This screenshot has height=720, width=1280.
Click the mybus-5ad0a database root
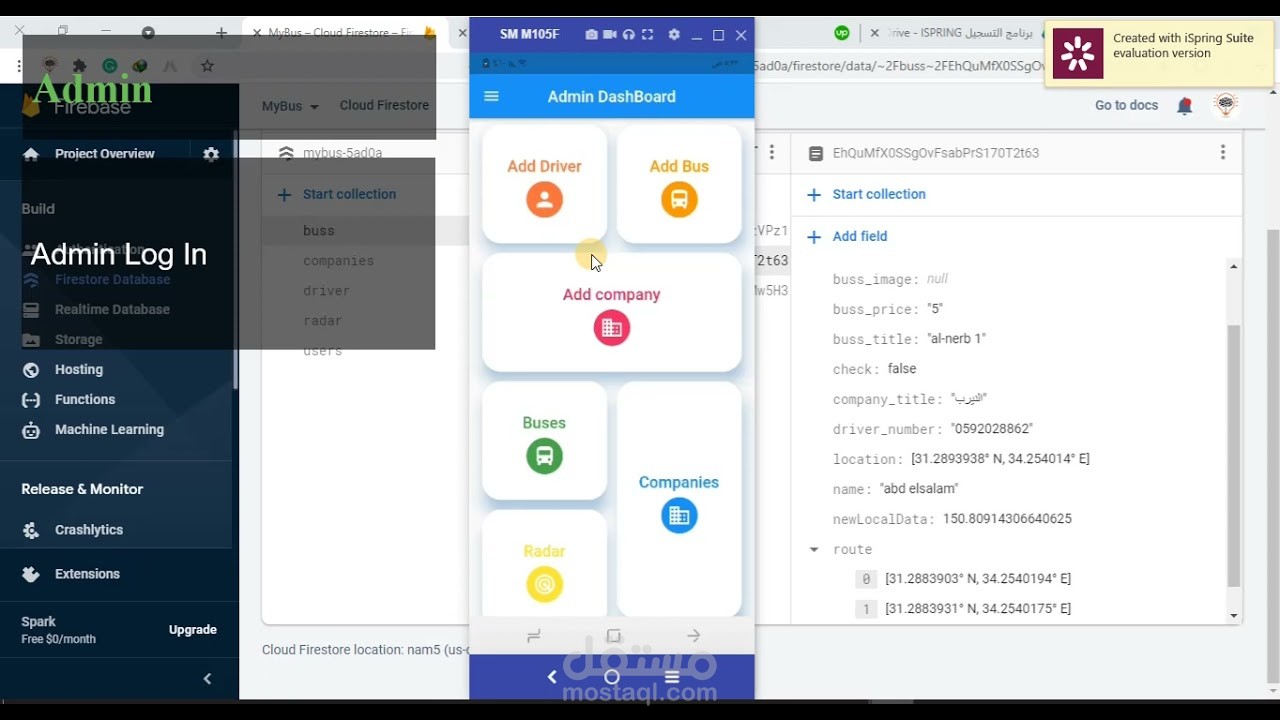coord(342,153)
